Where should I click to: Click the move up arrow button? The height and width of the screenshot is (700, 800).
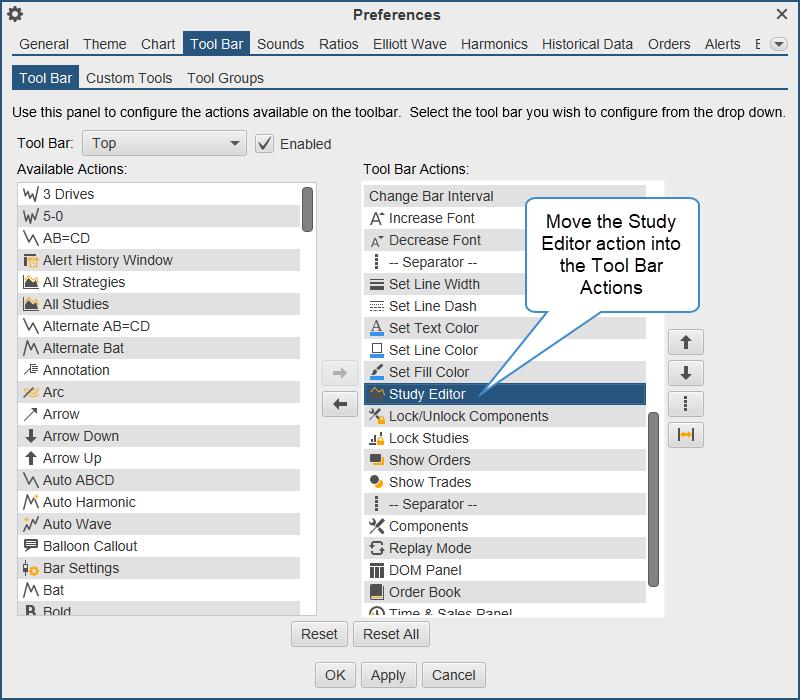point(686,342)
